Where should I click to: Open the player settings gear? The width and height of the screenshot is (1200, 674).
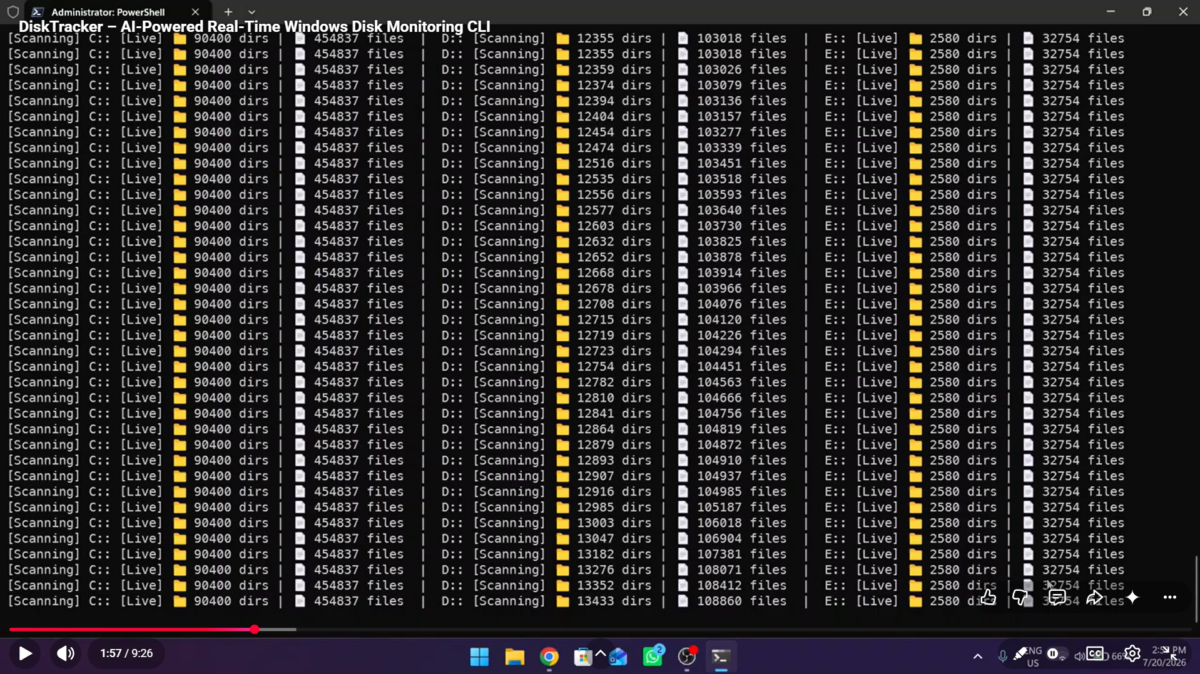click(x=1132, y=654)
